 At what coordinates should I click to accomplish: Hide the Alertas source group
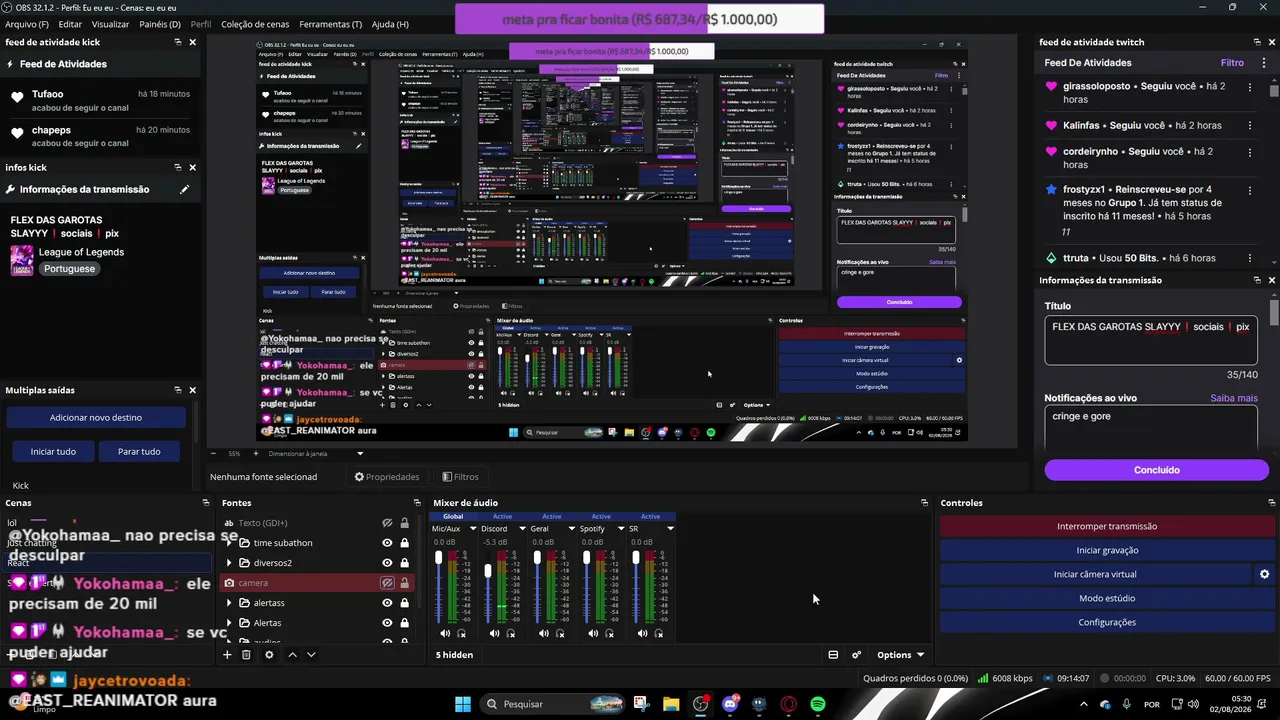point(387,623)
